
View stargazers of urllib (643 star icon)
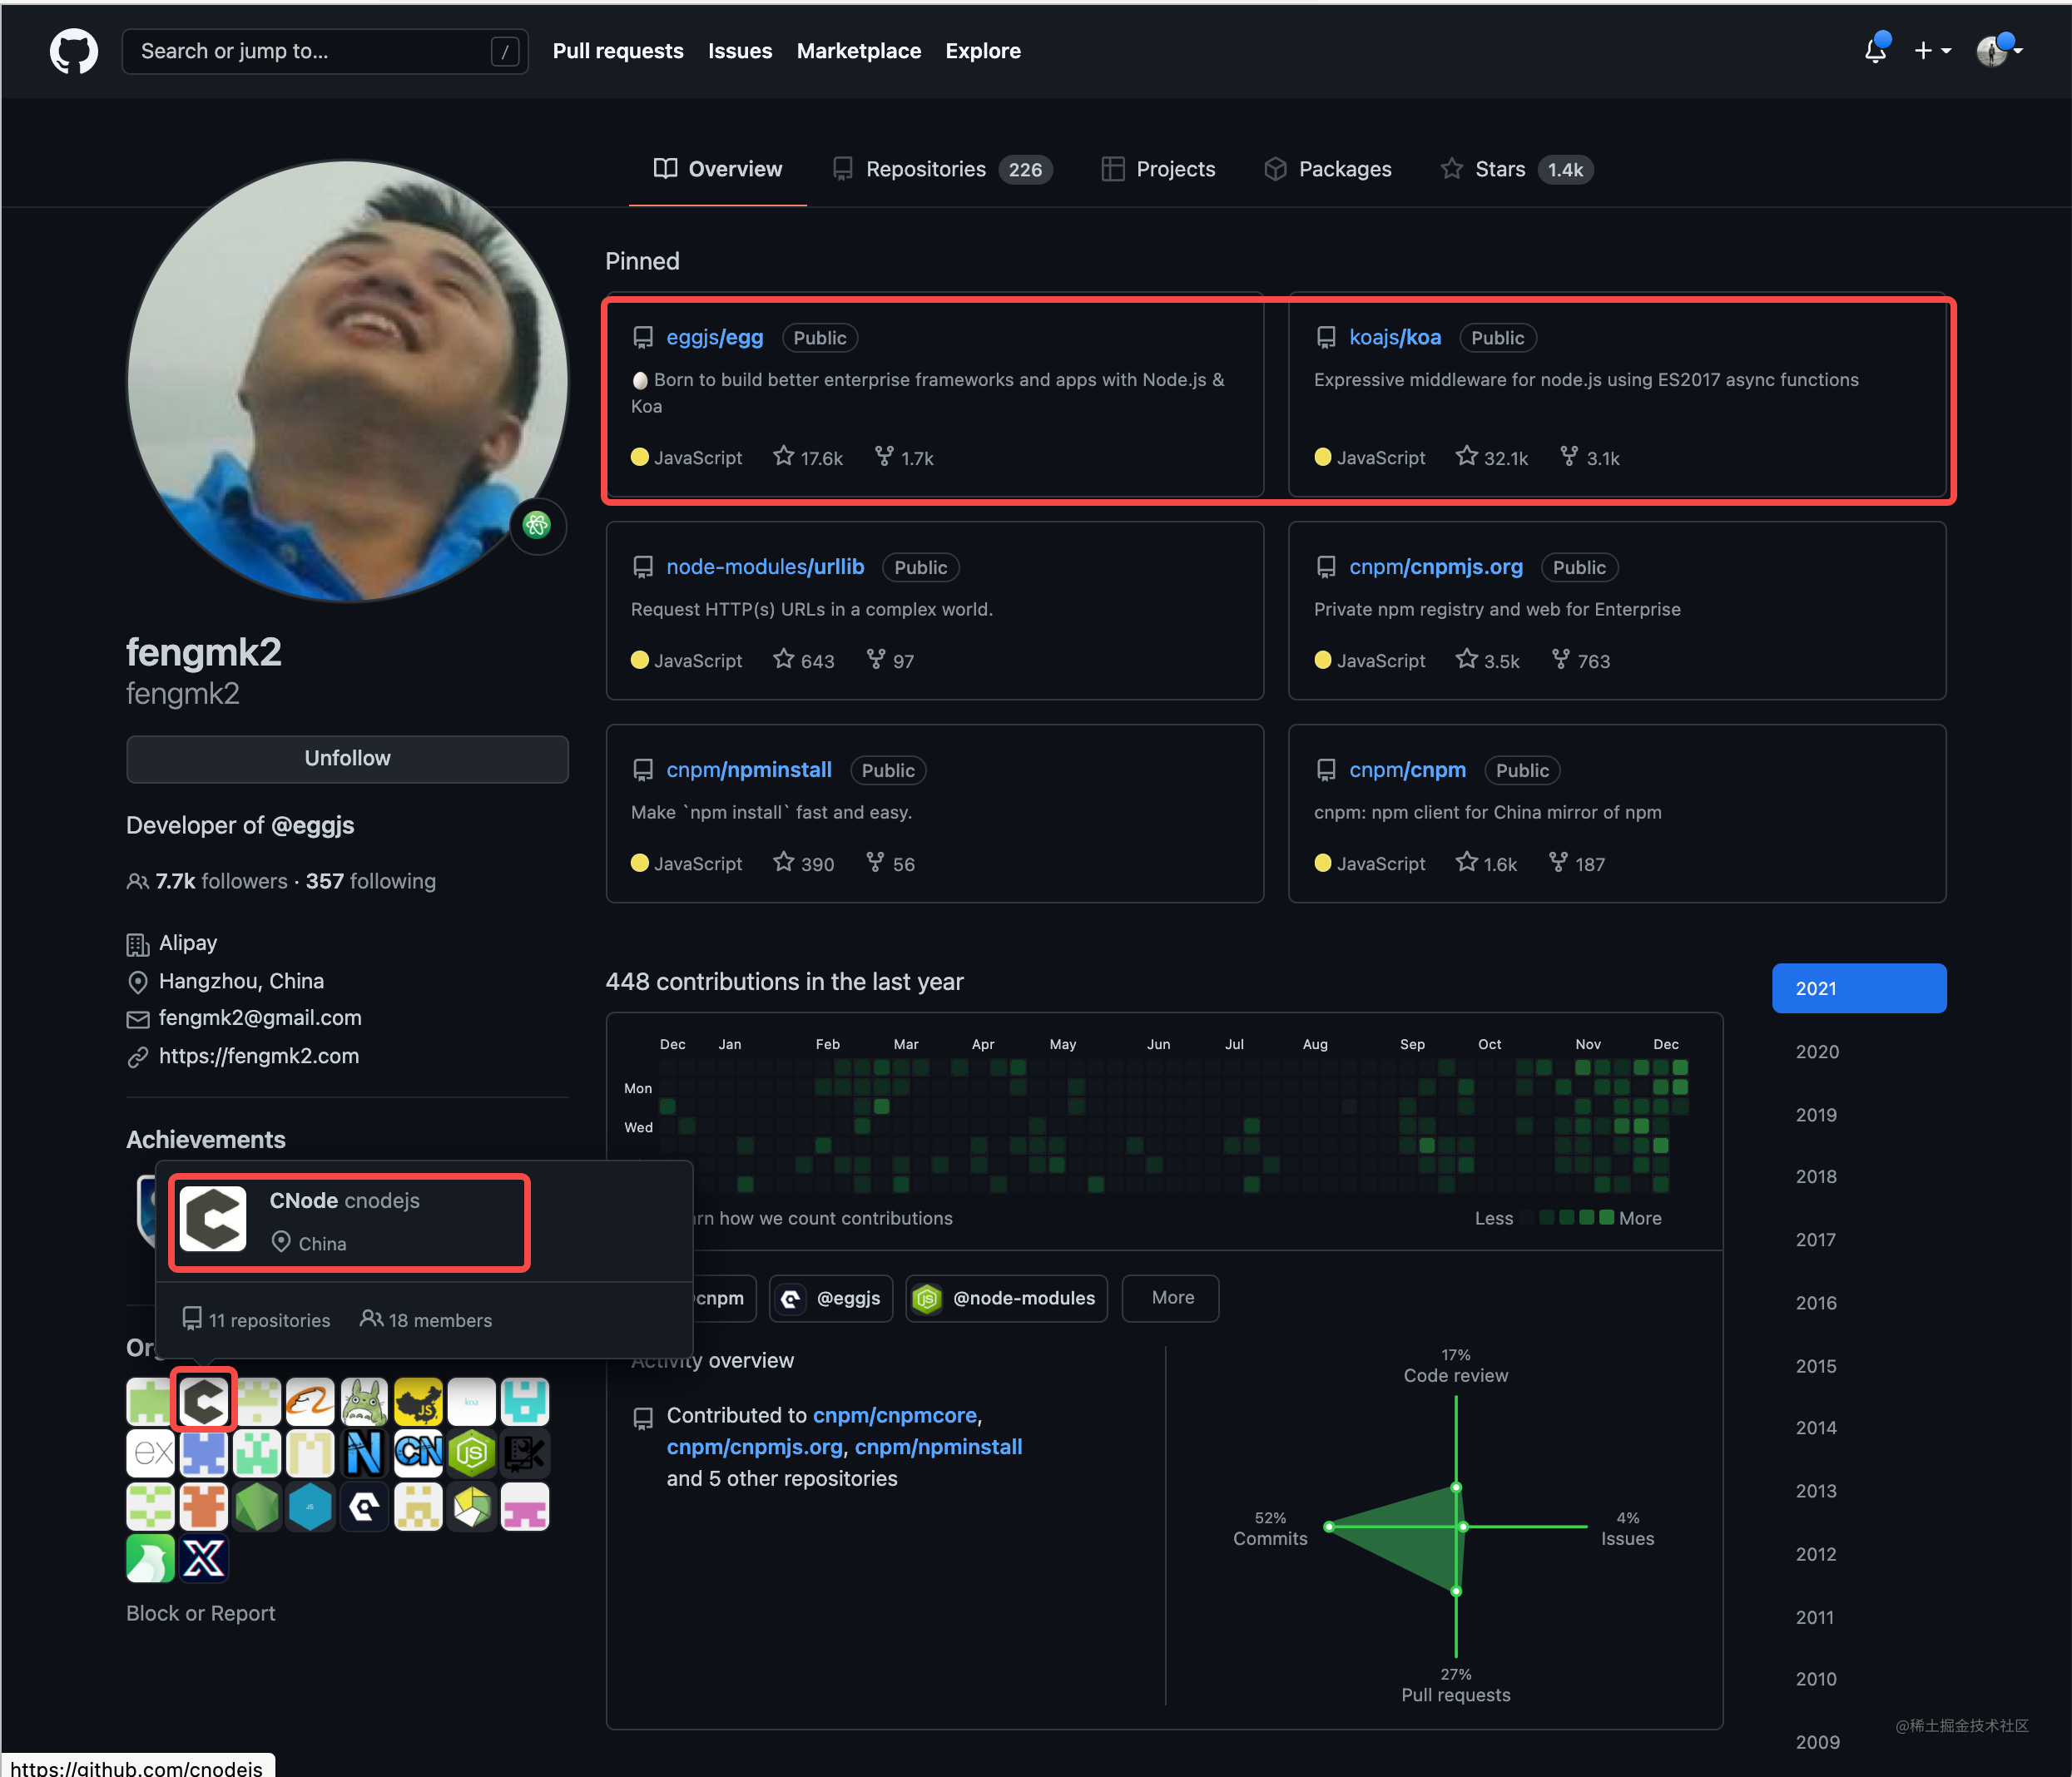point(804,660)
